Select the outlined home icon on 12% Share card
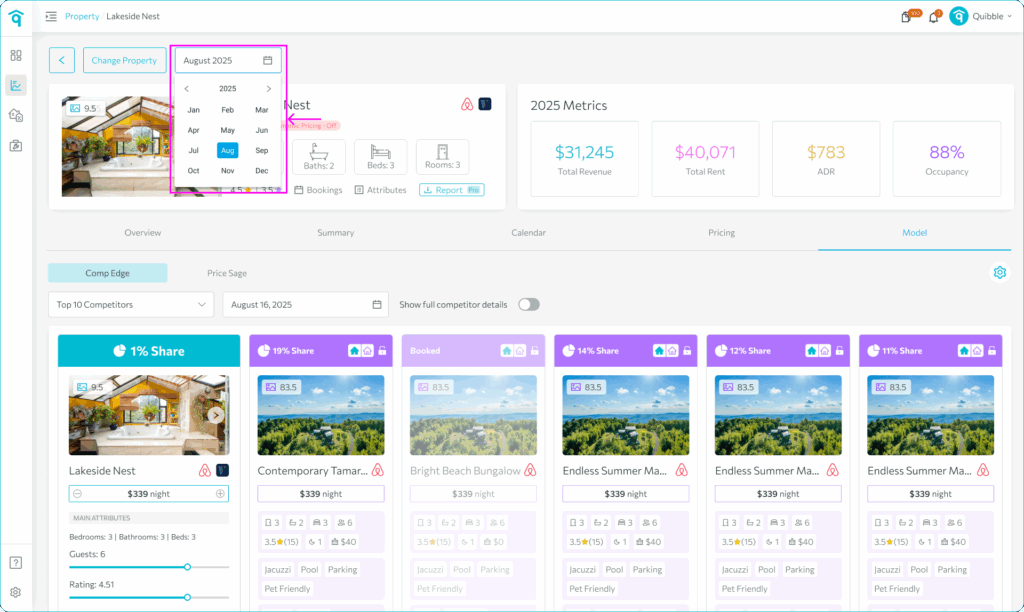 pyautogui.click(x=825, y=351)
